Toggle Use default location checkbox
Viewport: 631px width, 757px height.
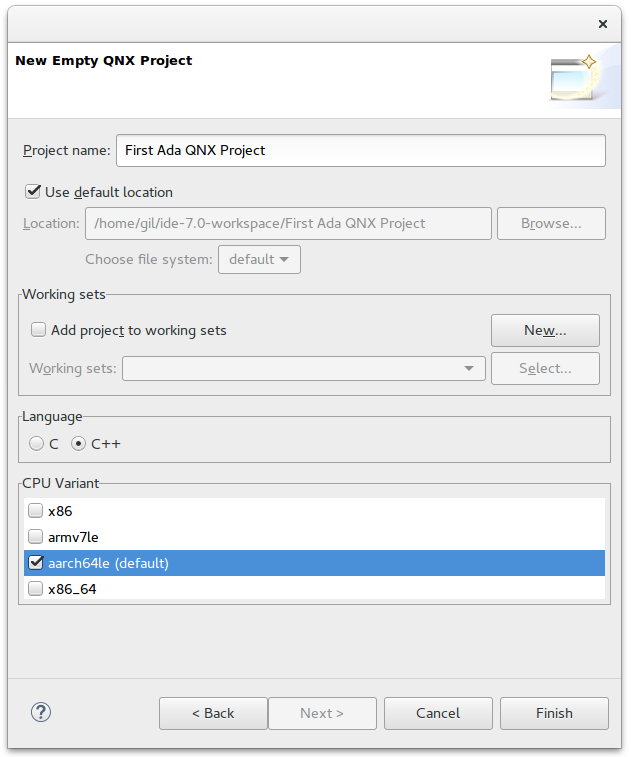pyautogui.click(x=33, y=192)
